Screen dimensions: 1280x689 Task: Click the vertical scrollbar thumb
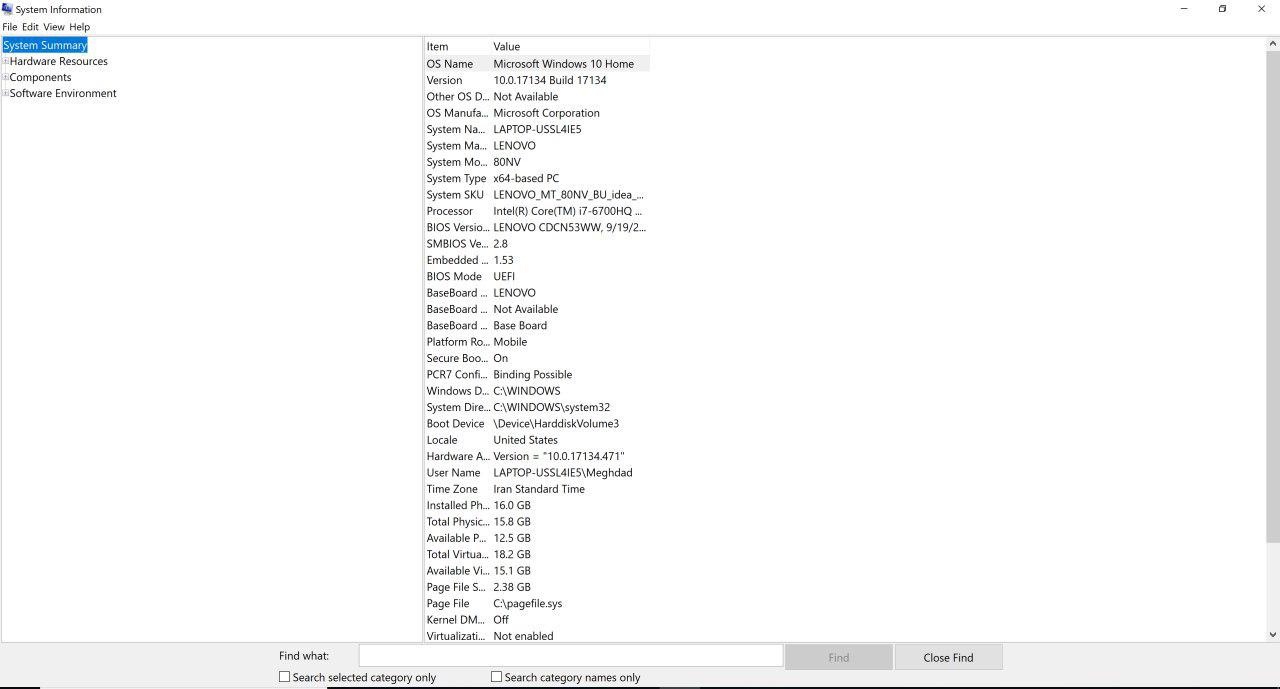coord(1272,297)
